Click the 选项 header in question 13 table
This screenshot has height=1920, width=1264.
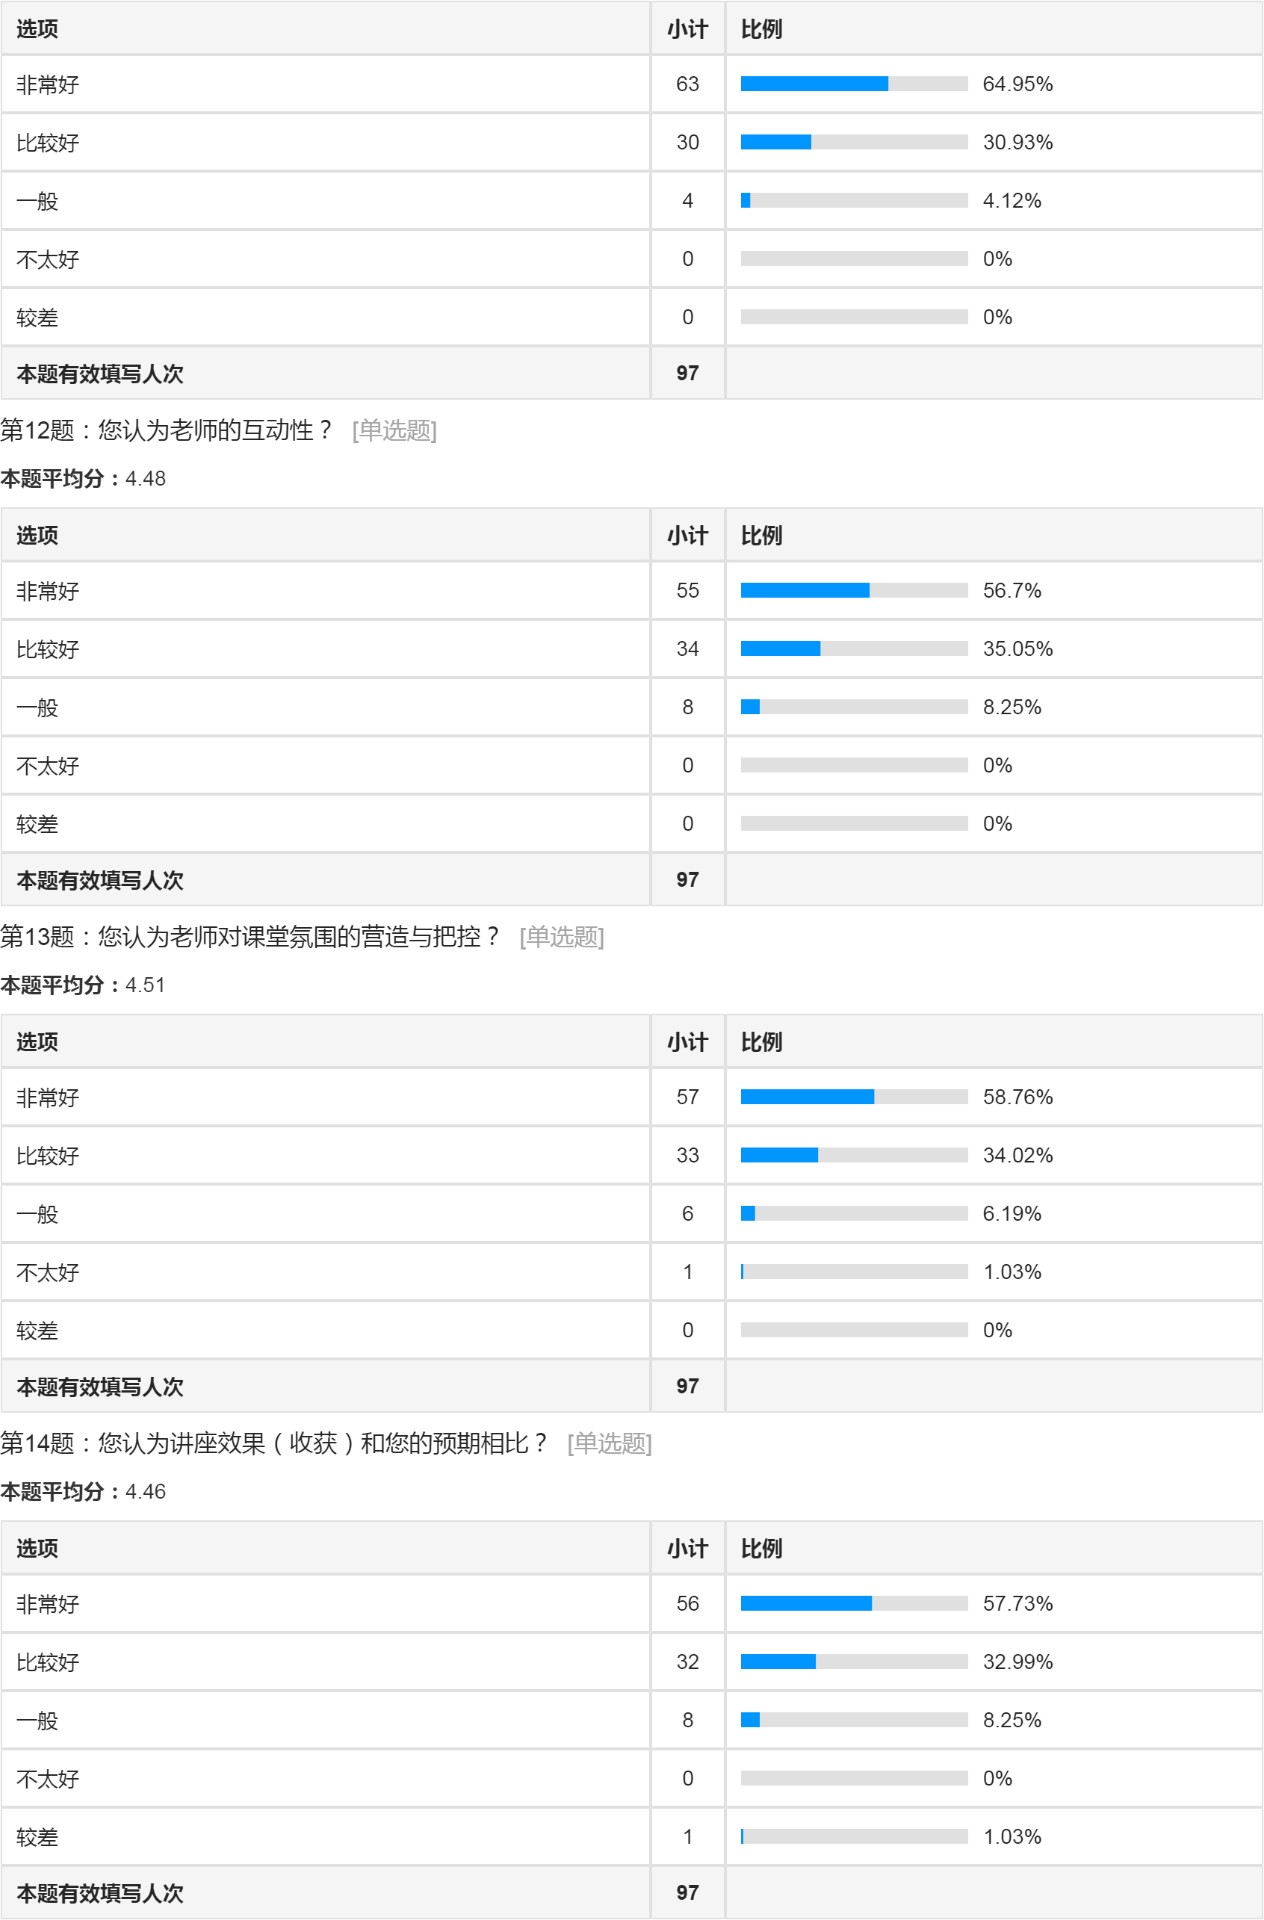tap(37, 1042)
